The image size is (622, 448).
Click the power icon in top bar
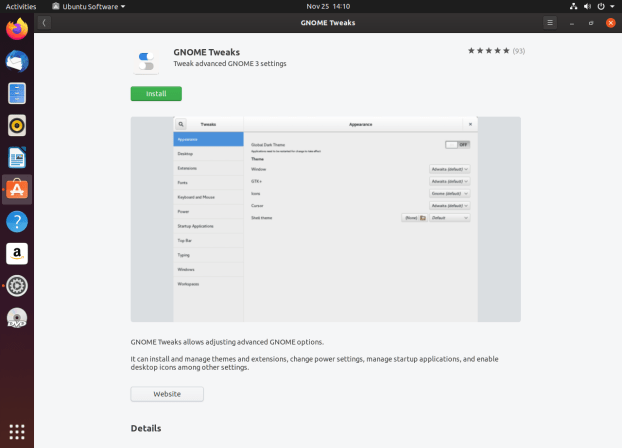601,6
